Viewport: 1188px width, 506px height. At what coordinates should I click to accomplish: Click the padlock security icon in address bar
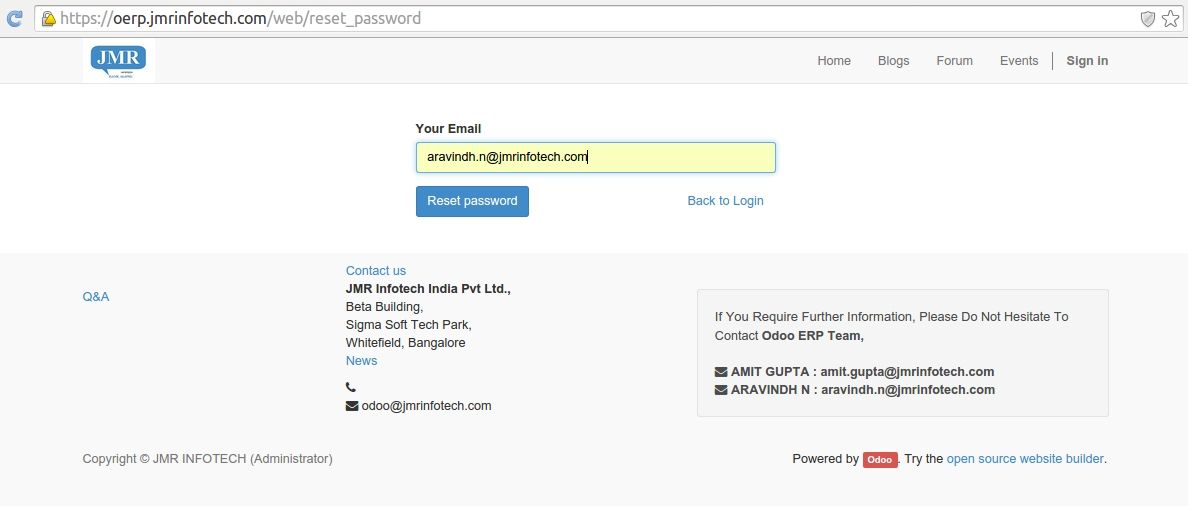(x=48, y=19)
